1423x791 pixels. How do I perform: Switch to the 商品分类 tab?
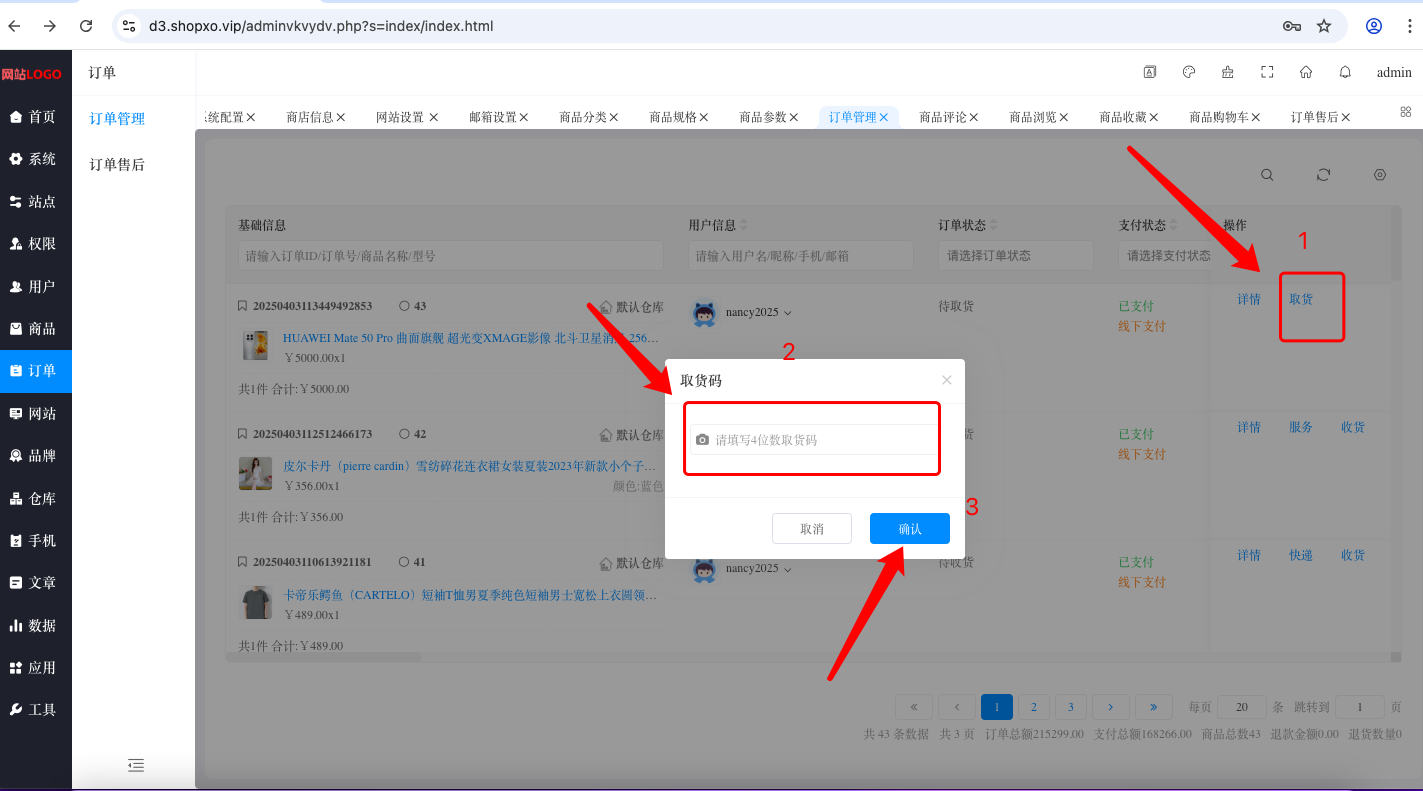coord(583,117)
